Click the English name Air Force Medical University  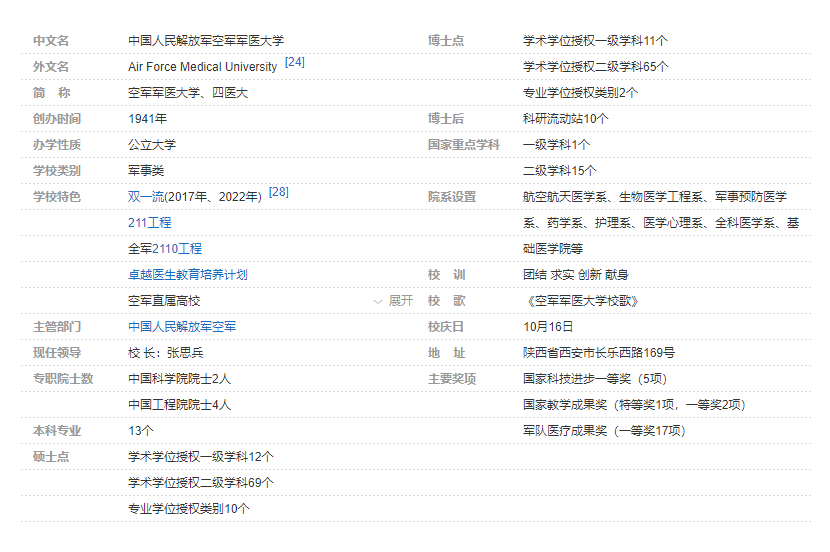pos(203,67)
